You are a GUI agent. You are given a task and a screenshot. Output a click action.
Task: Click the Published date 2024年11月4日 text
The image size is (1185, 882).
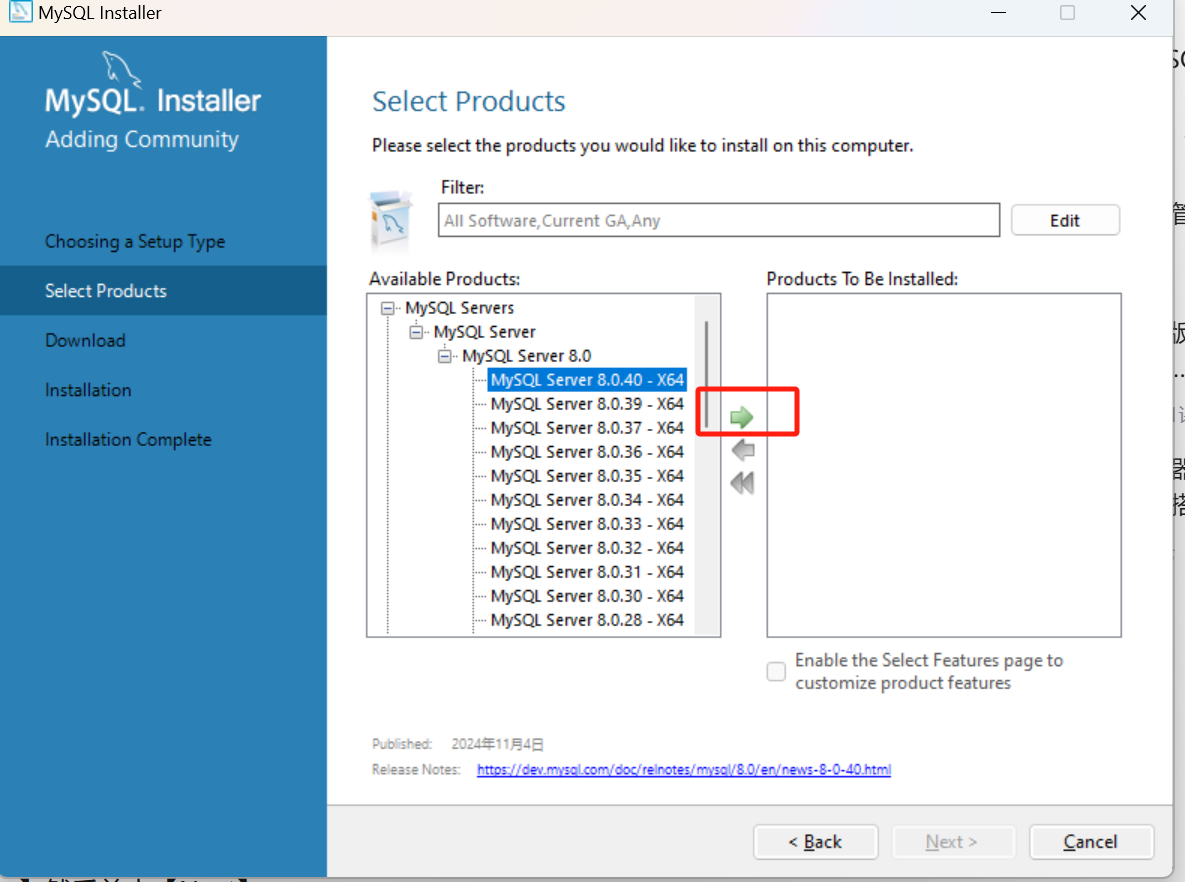497,744
